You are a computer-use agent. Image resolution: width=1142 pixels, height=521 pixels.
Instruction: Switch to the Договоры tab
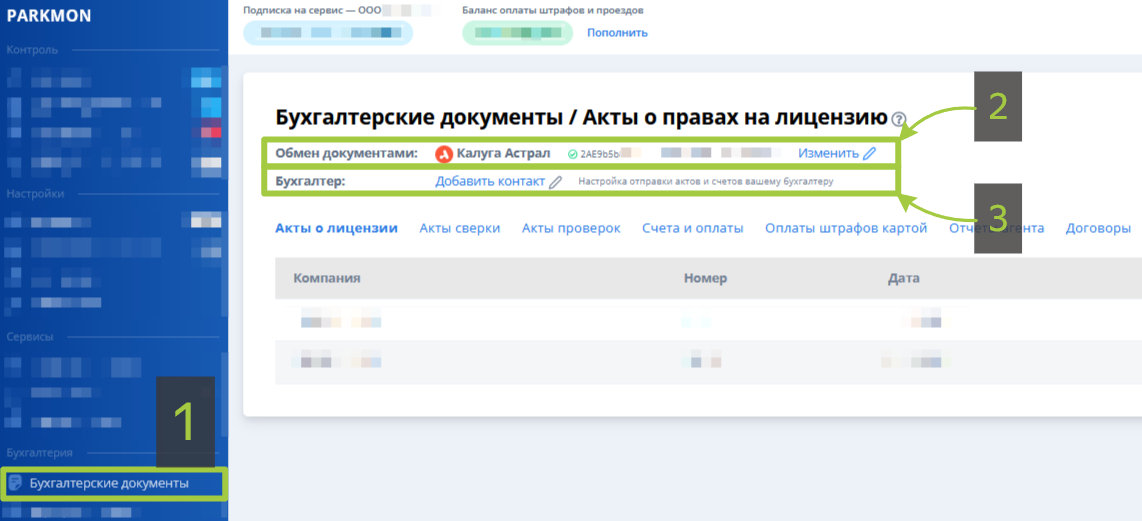coord(1098,228)
